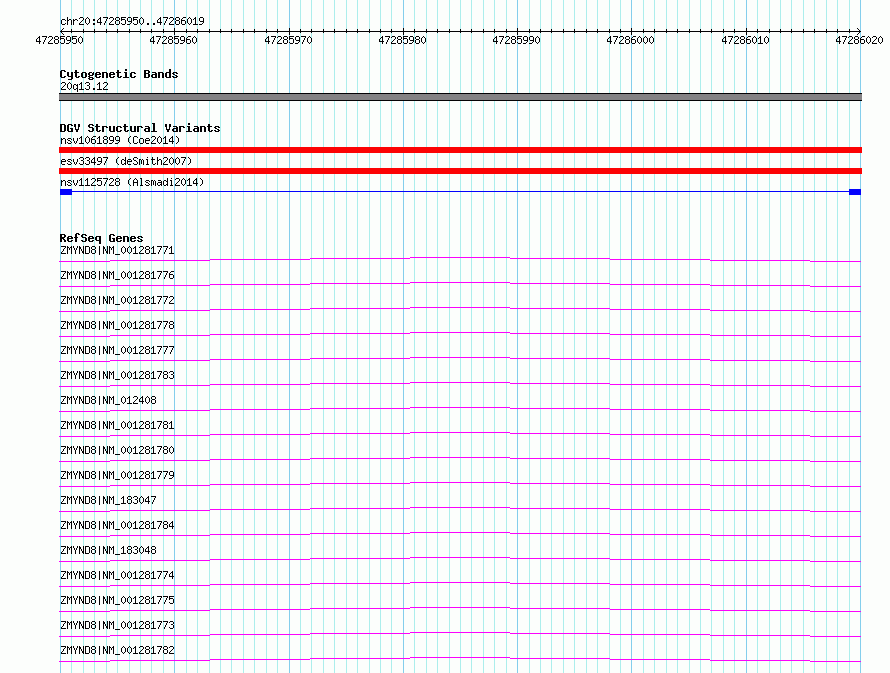The image size is (890, 673).
Task: Select transcript ZMYND8|NM_001281773
Action: coord(117,625)
